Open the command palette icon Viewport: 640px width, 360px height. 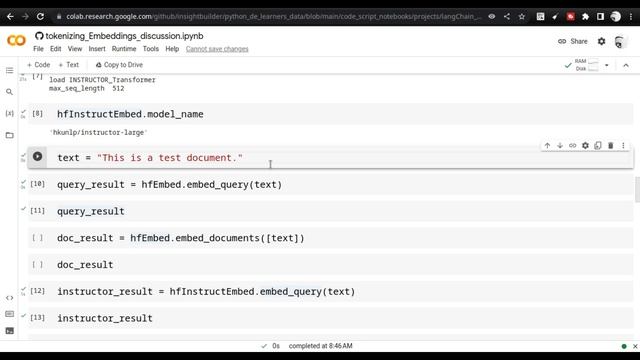(9, 314)
